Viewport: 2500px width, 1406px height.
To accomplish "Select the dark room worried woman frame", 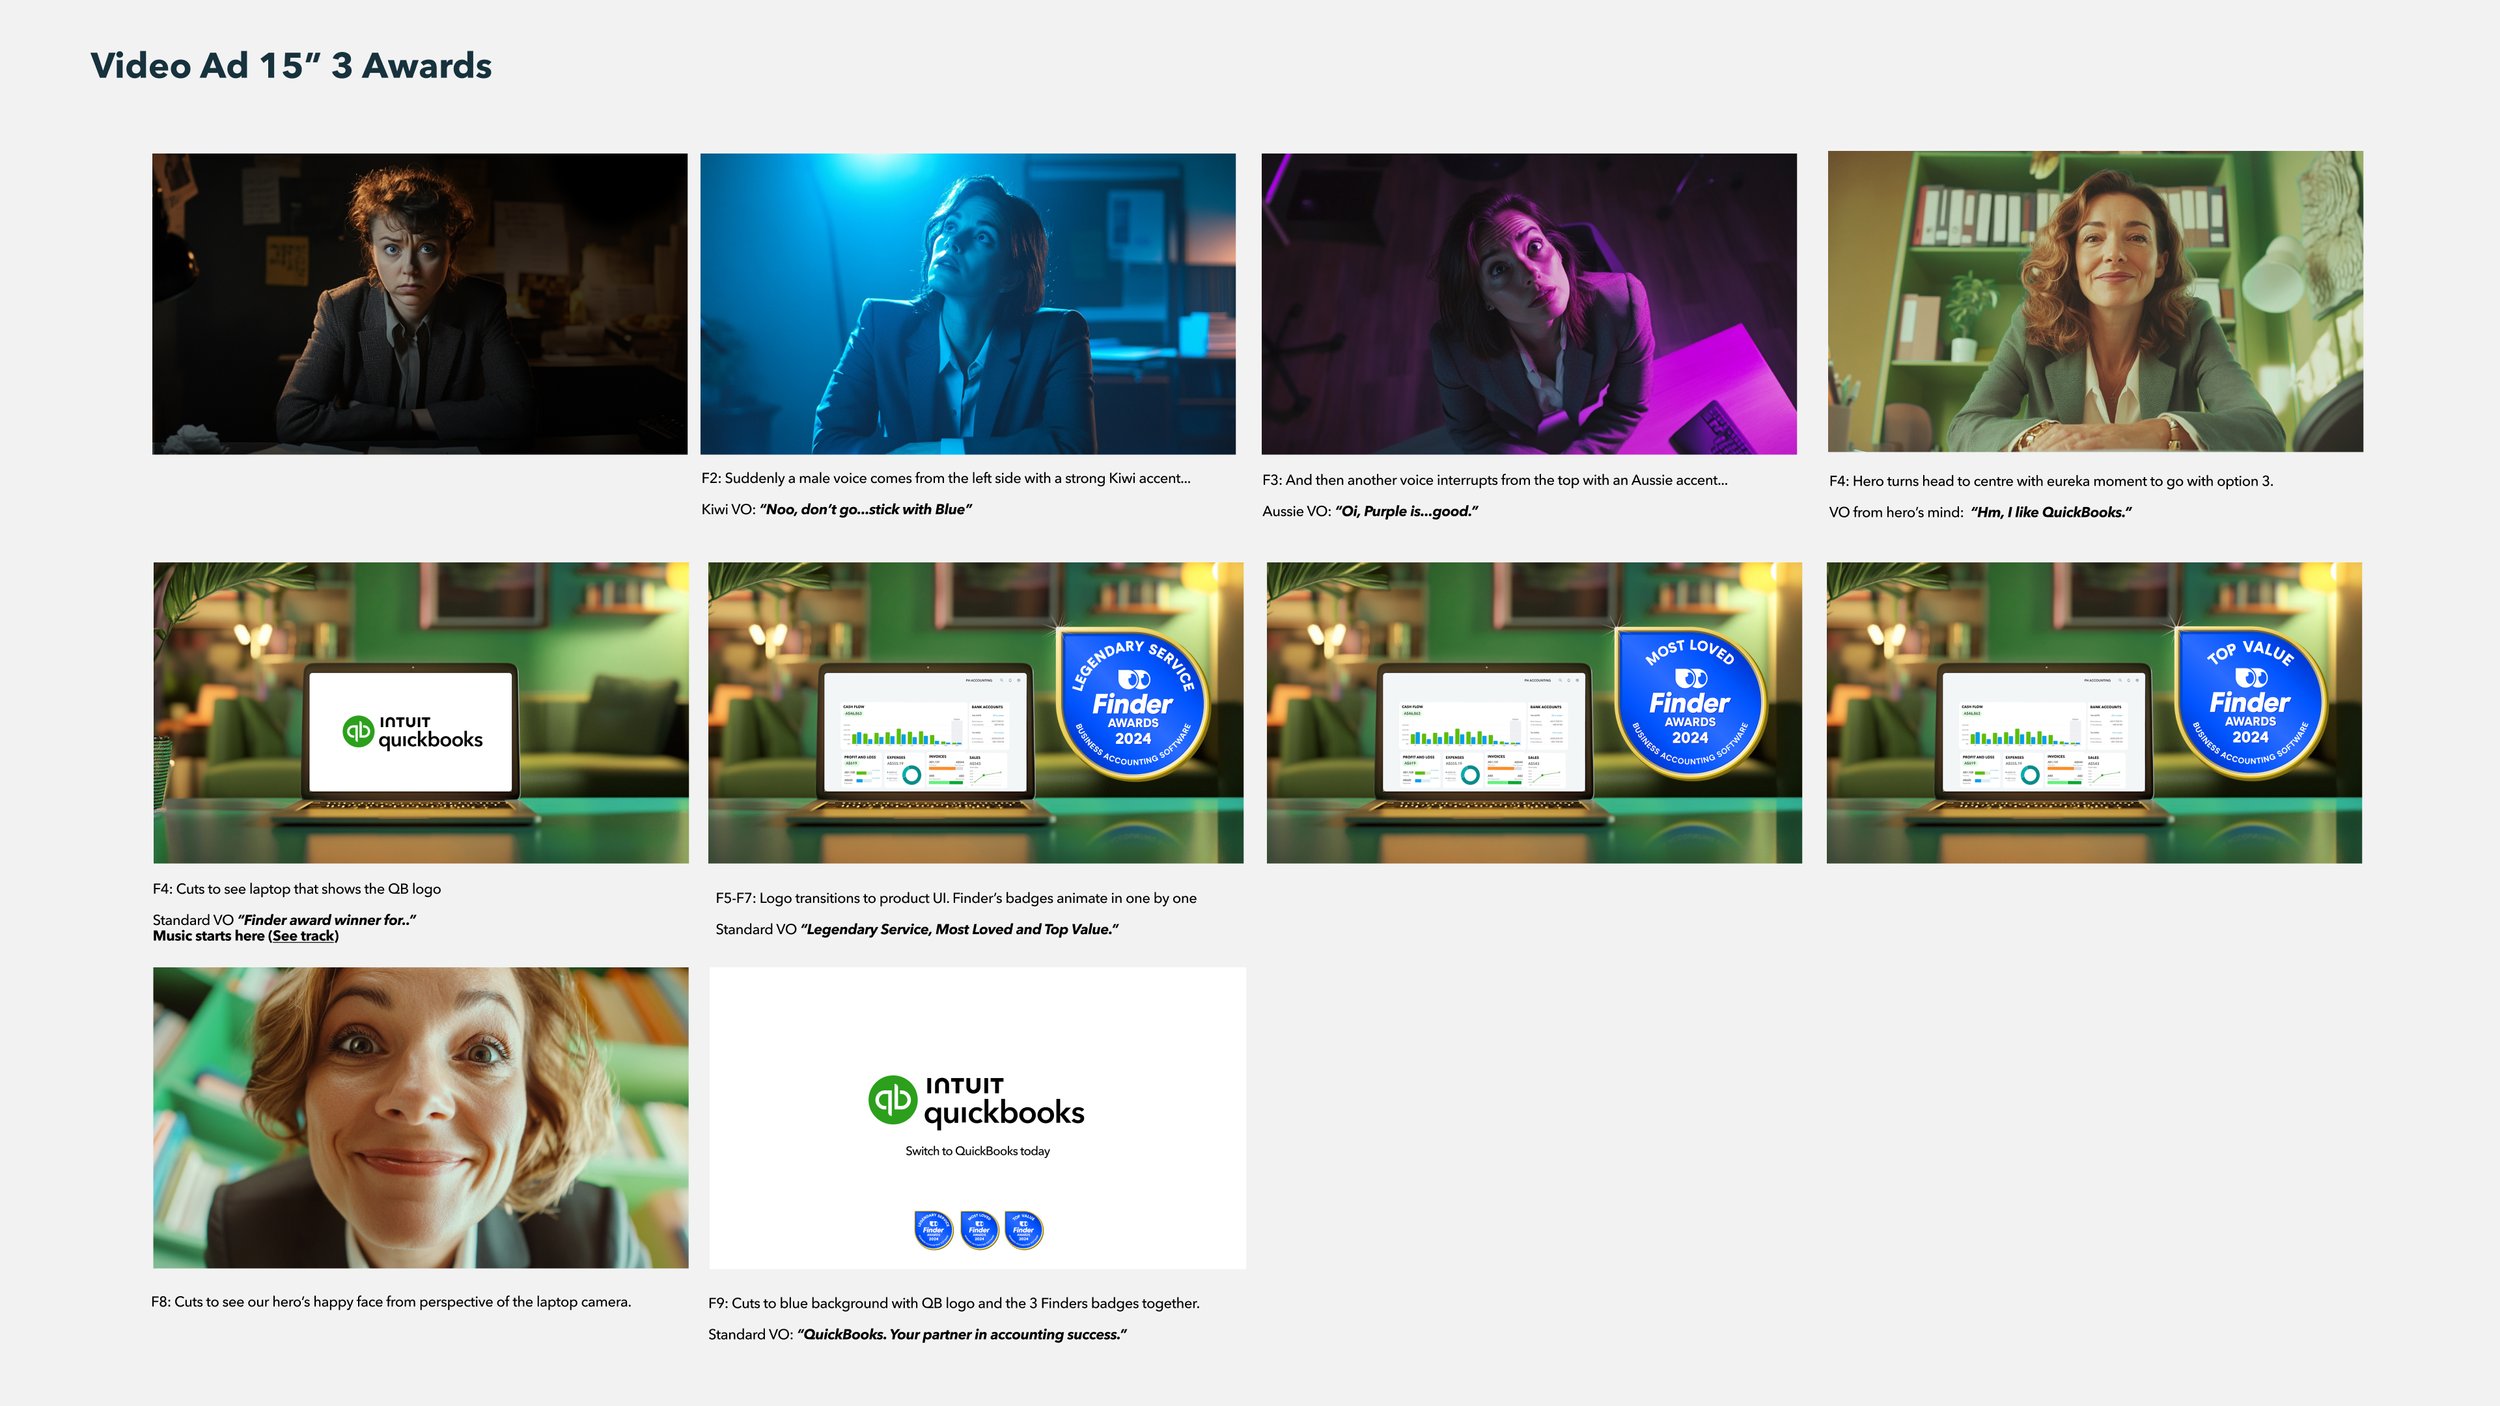I will click(420, 304).
